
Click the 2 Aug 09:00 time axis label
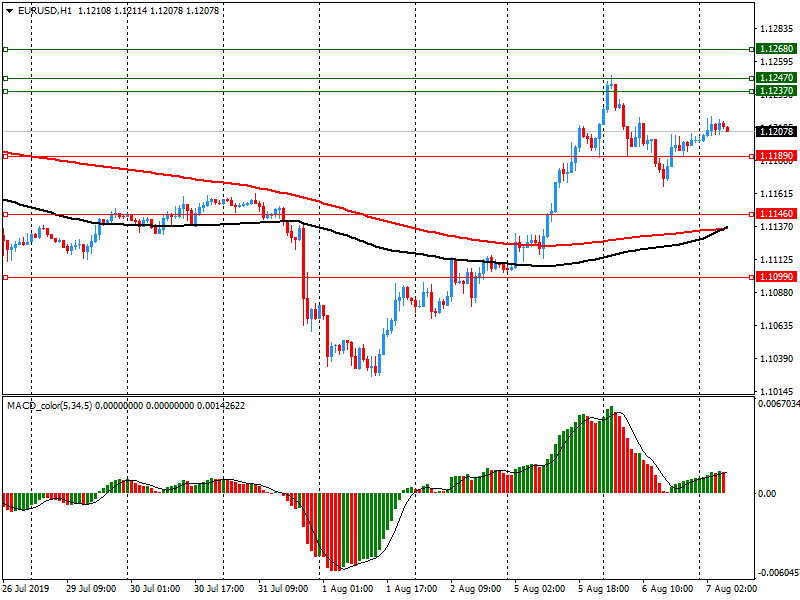pyautogui.click(x=476, y=589)
